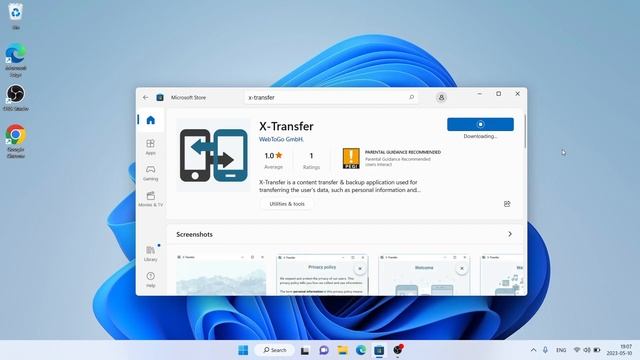Select the Google Chrome desktop shortcut
Image resolution: width=640 pixels, height=360 pixels.
point(16,141)
